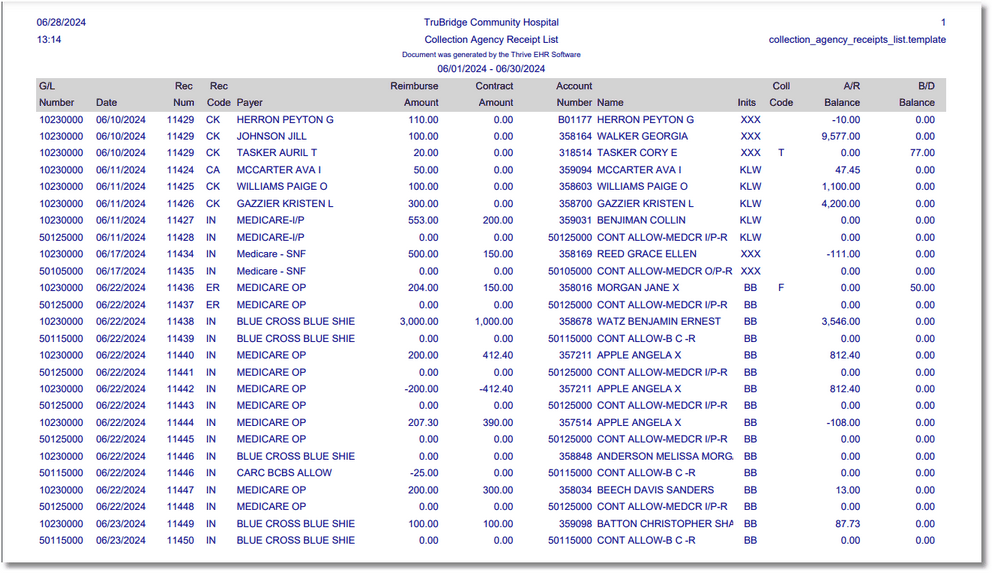Click A/R balance '3,546.00'

click(840, 321)
